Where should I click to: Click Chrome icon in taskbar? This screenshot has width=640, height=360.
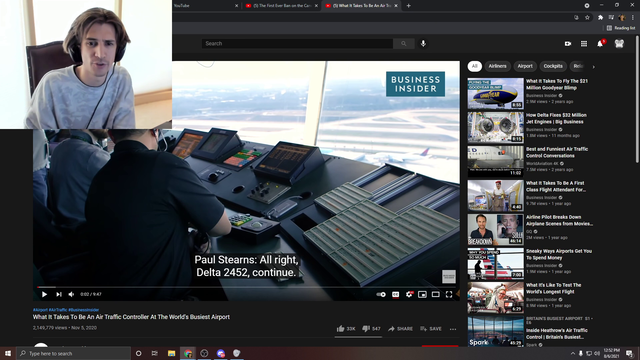[x=188, y=353]
